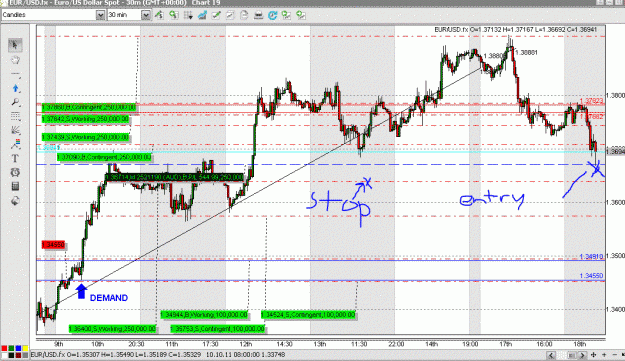625x361 pixels.
Task: Pick the red color swatch
Action: pyautogui.click(x=4, y=349)
